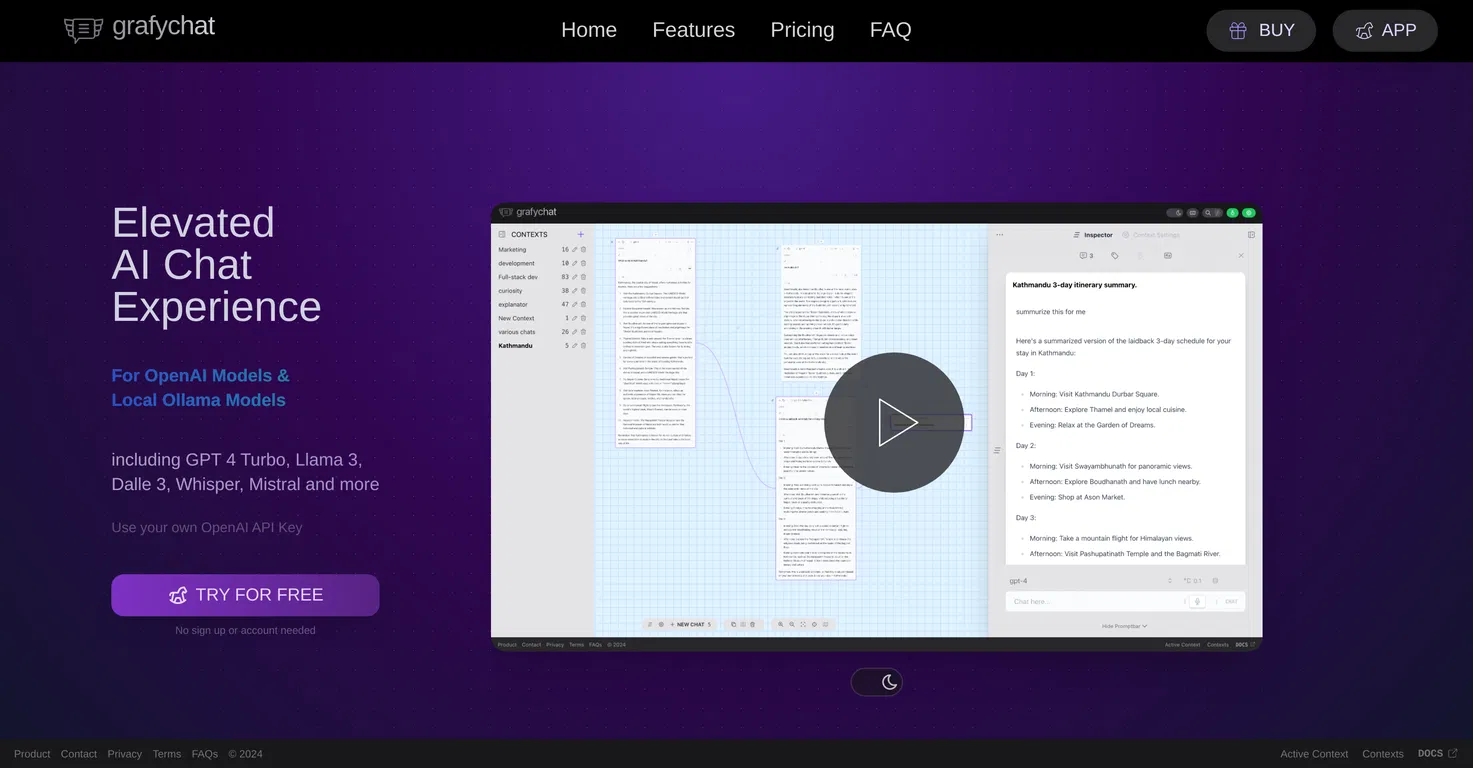
Task: Open the gpt-4 model dropdown in preview
Action: click(1091, 581)
